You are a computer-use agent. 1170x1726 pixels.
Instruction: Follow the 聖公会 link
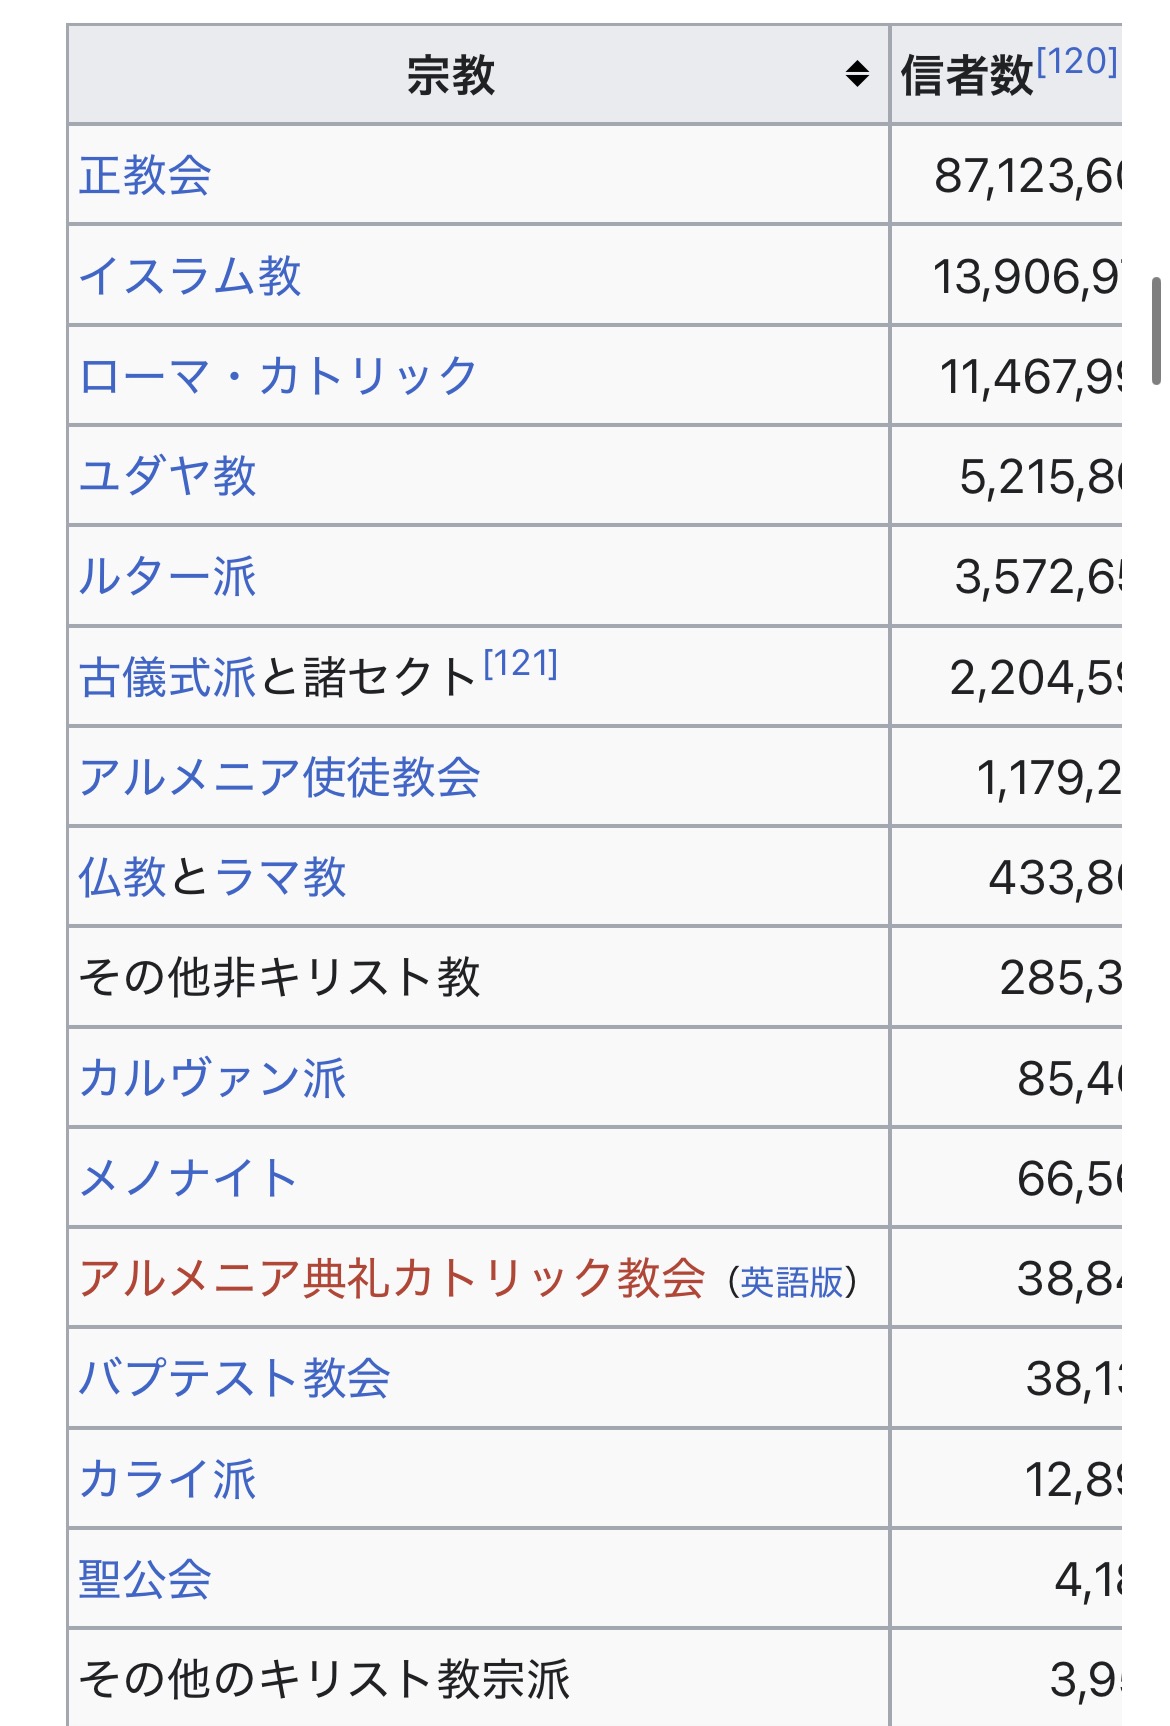145,1579
